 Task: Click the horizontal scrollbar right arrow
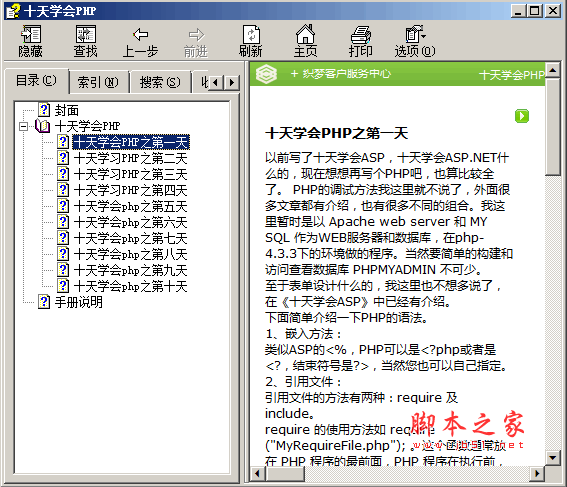pyautogui.click(x=537, y=473)
